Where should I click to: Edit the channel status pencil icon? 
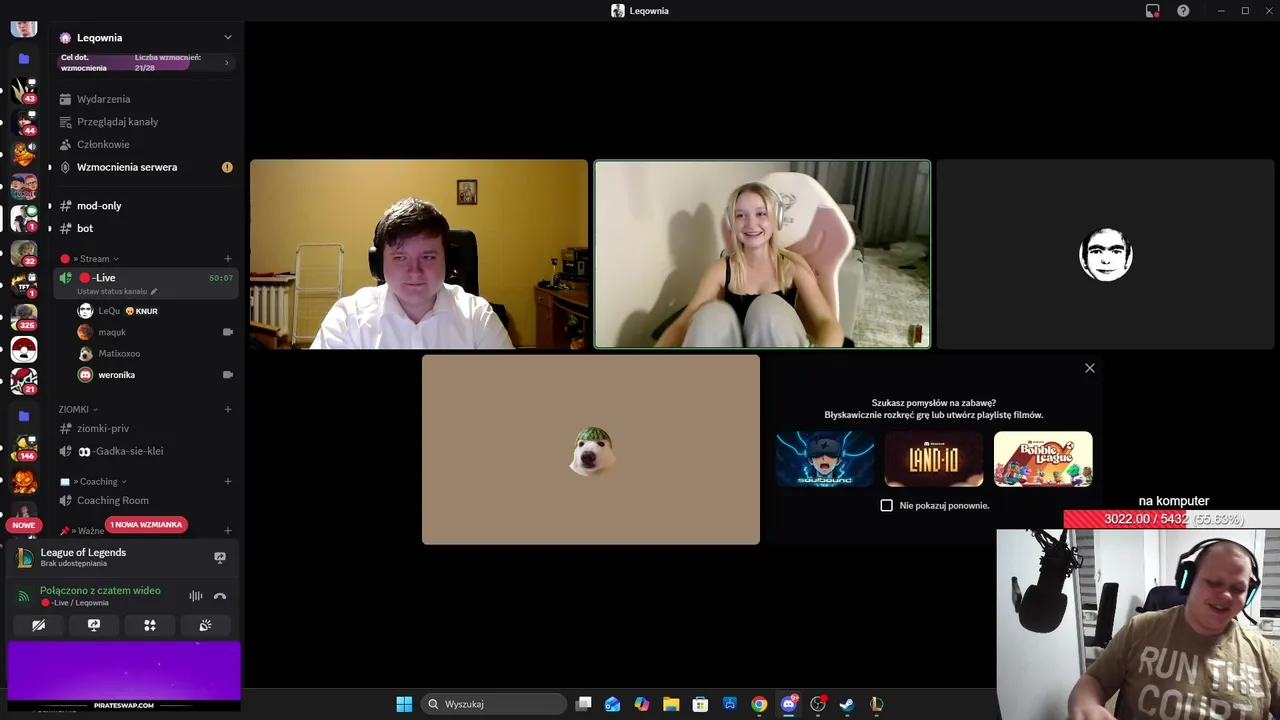[x=154, y=291]
